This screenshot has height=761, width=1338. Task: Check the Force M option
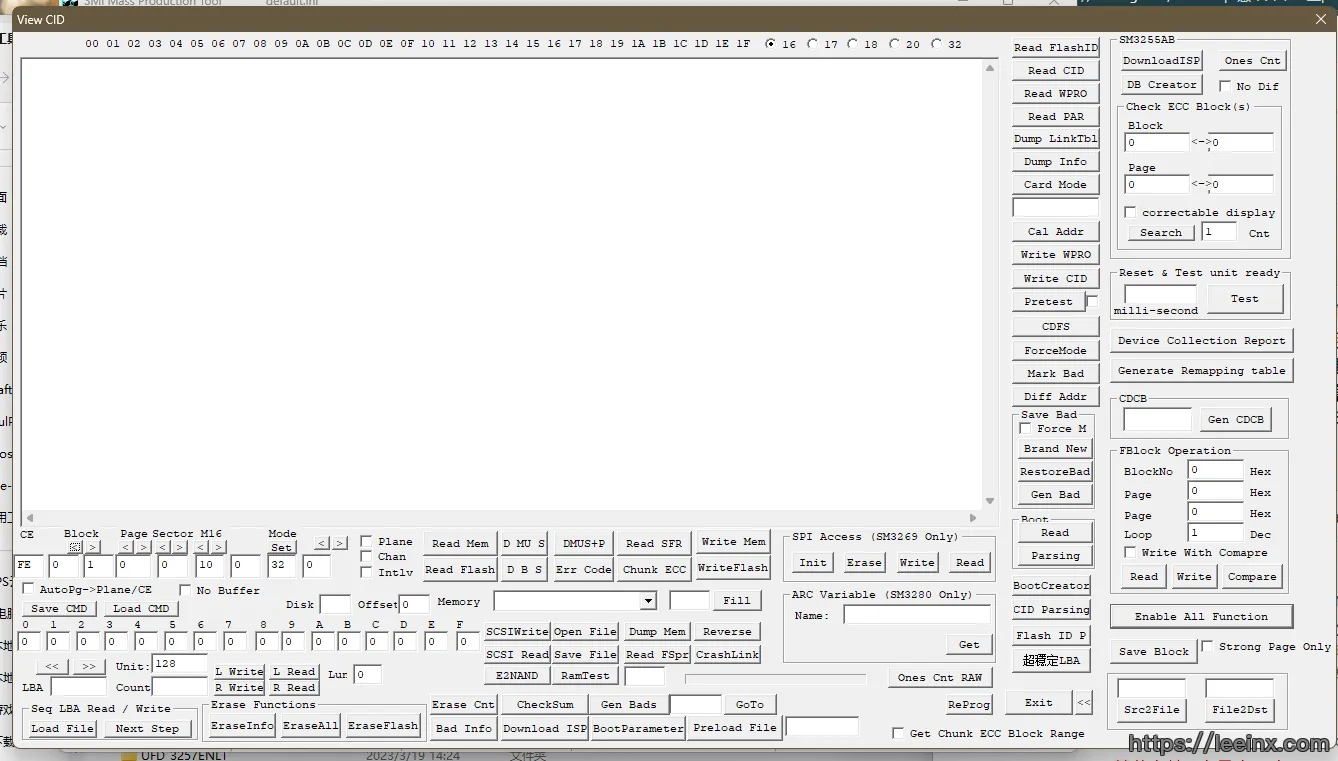1025,428
